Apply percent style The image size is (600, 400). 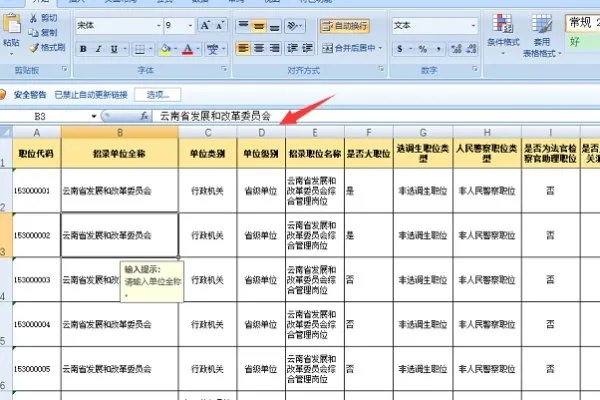pos(422,49)
